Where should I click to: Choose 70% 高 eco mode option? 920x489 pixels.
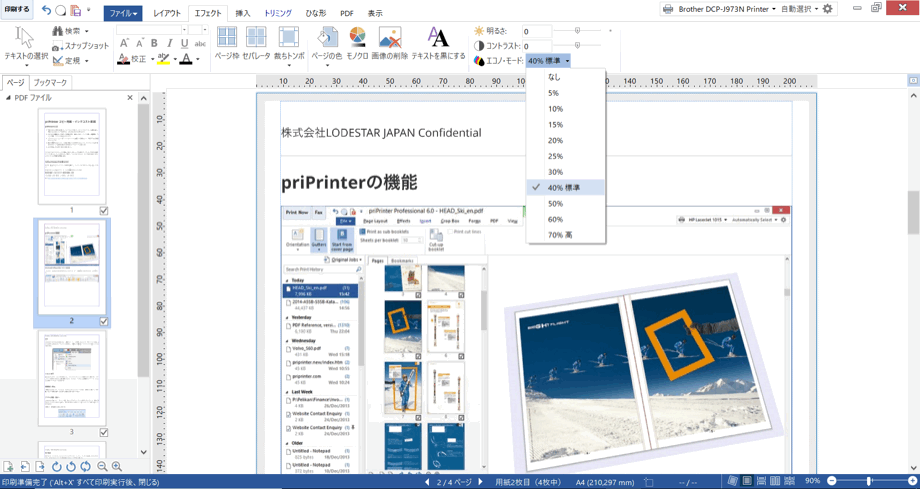(566, 235)
